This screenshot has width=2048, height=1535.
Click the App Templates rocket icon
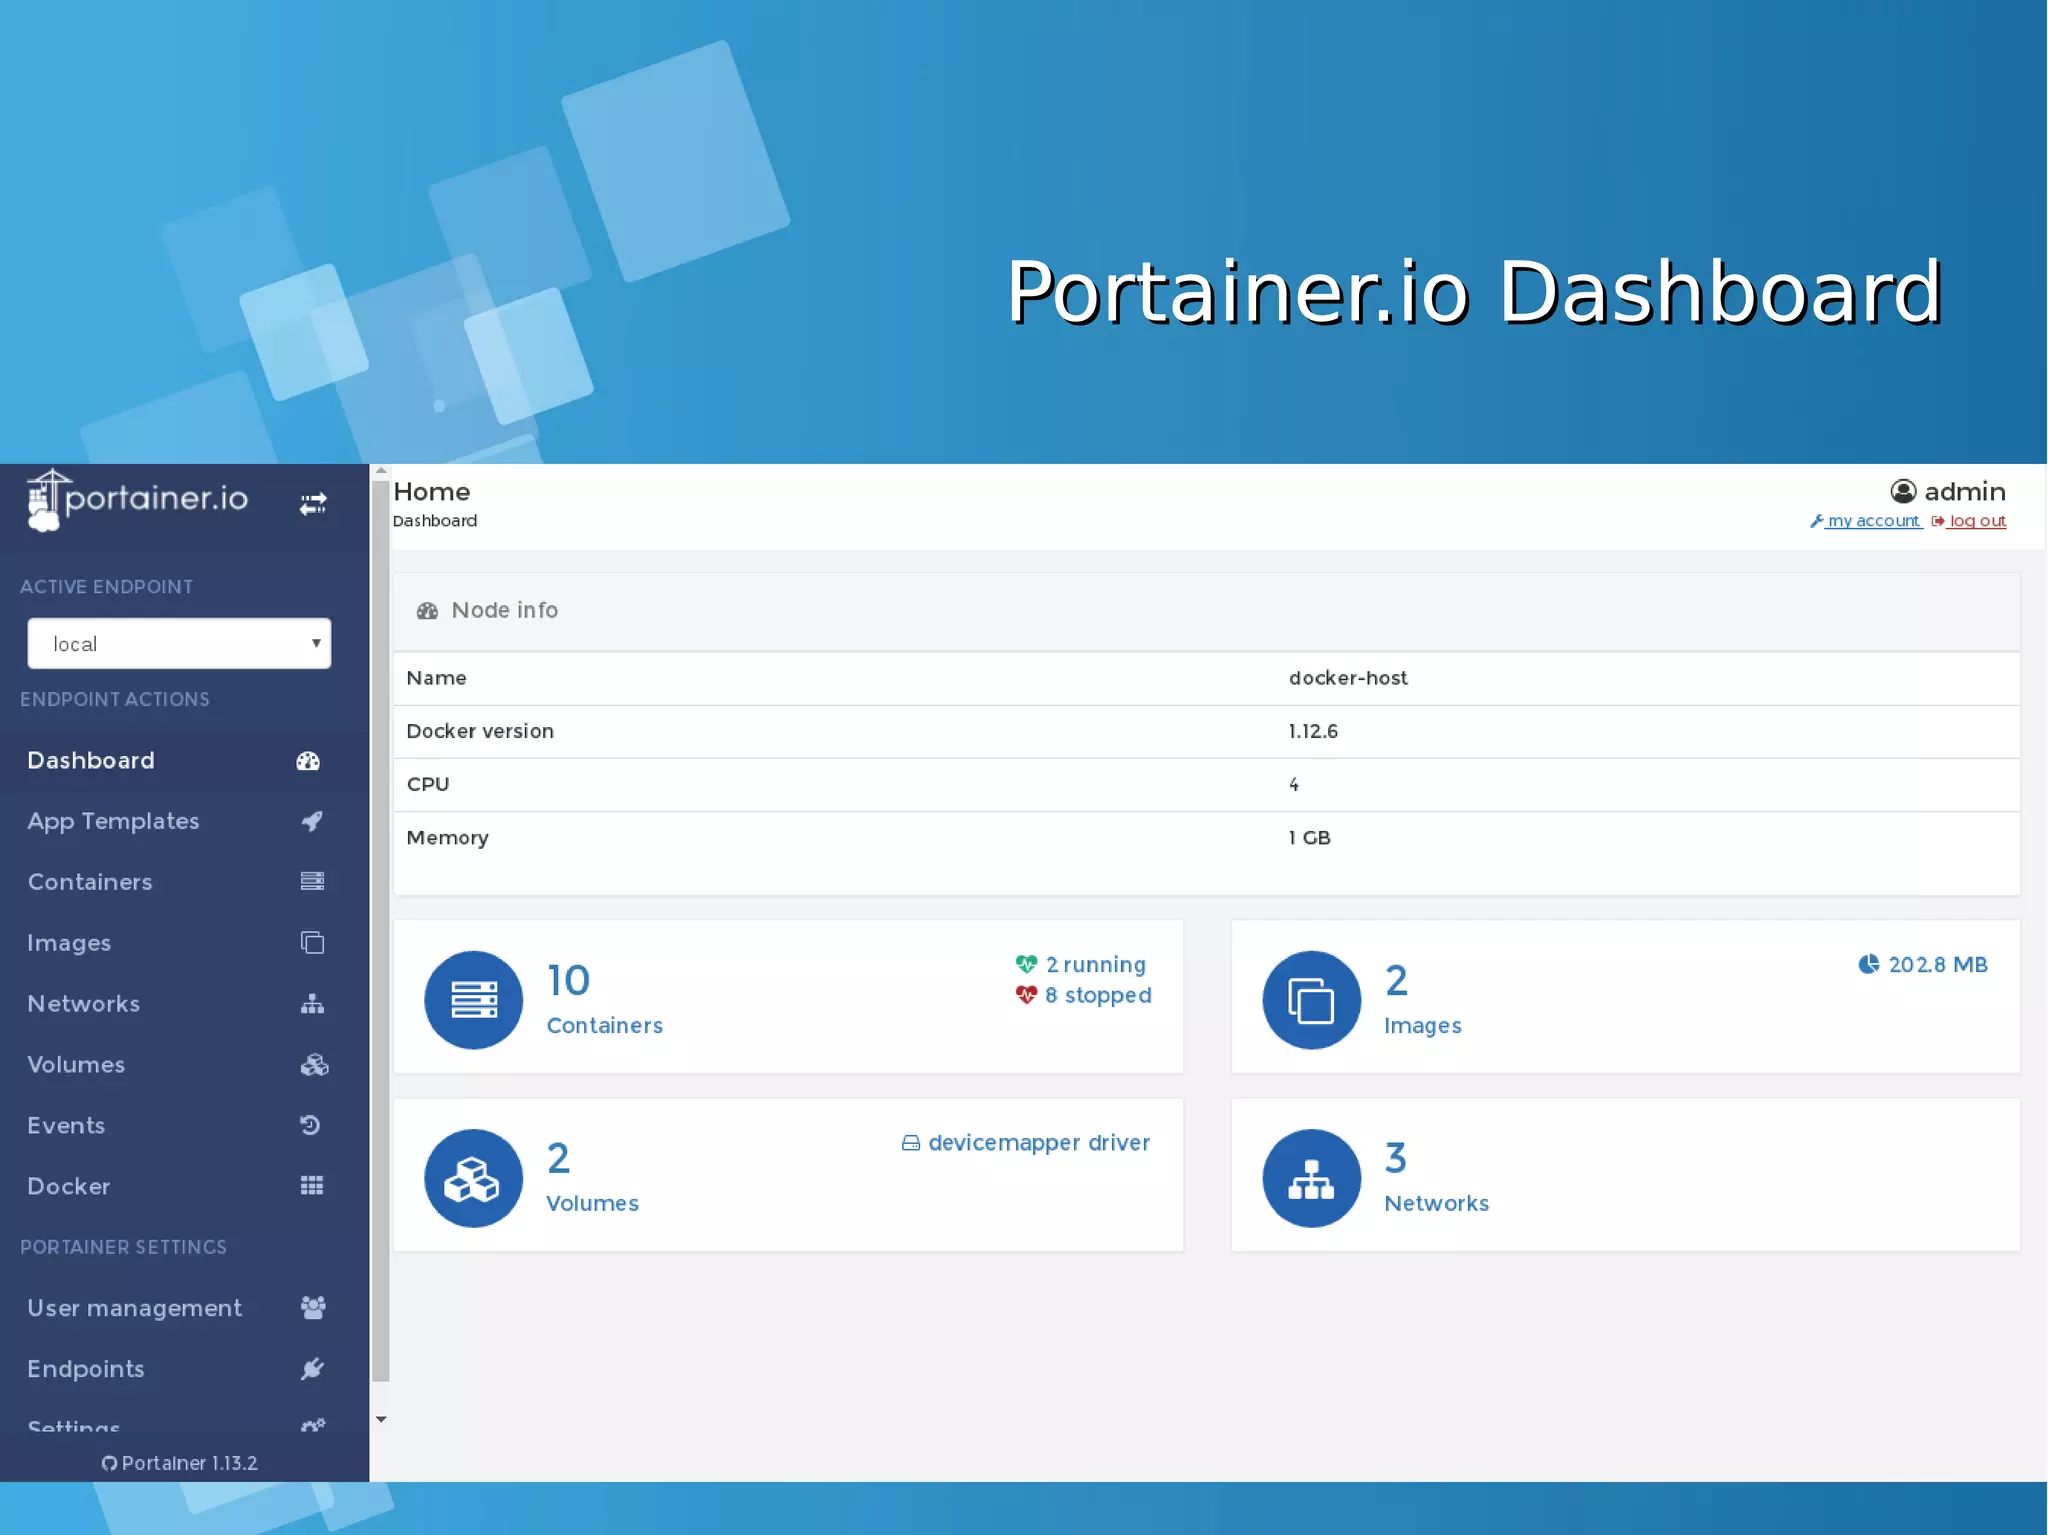tap(312, 821)
